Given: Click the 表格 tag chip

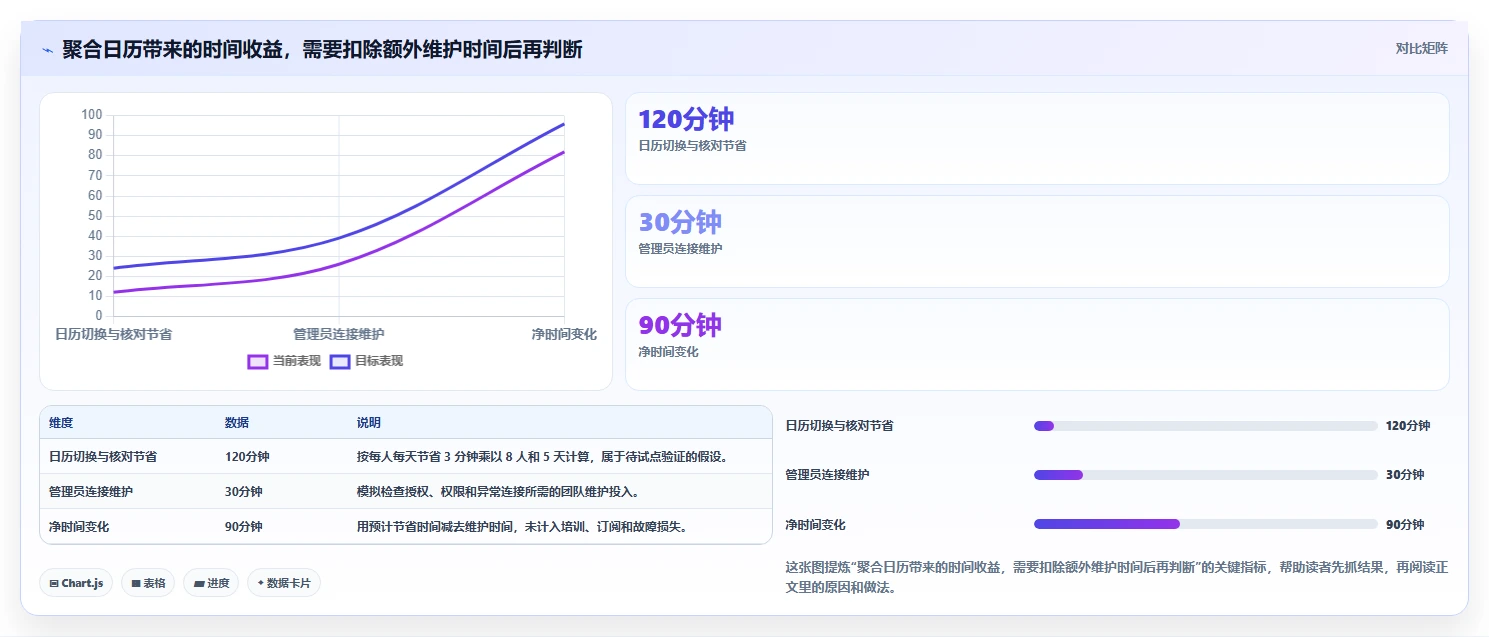Looking at the screenshot, I should click(148, 583).
